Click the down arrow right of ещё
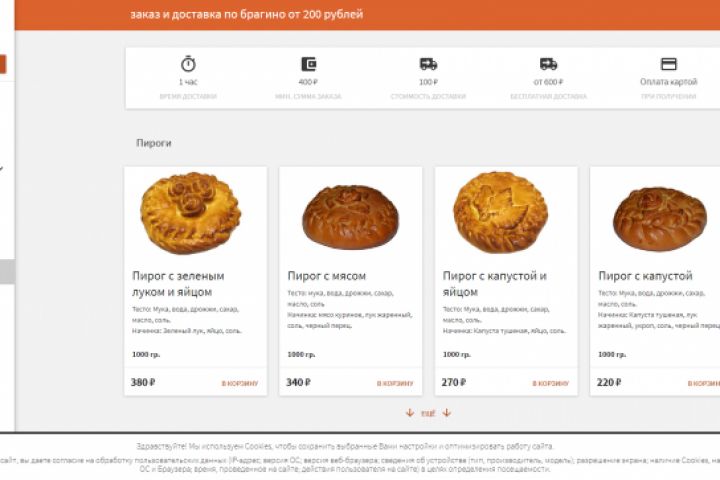 [447, 413]
